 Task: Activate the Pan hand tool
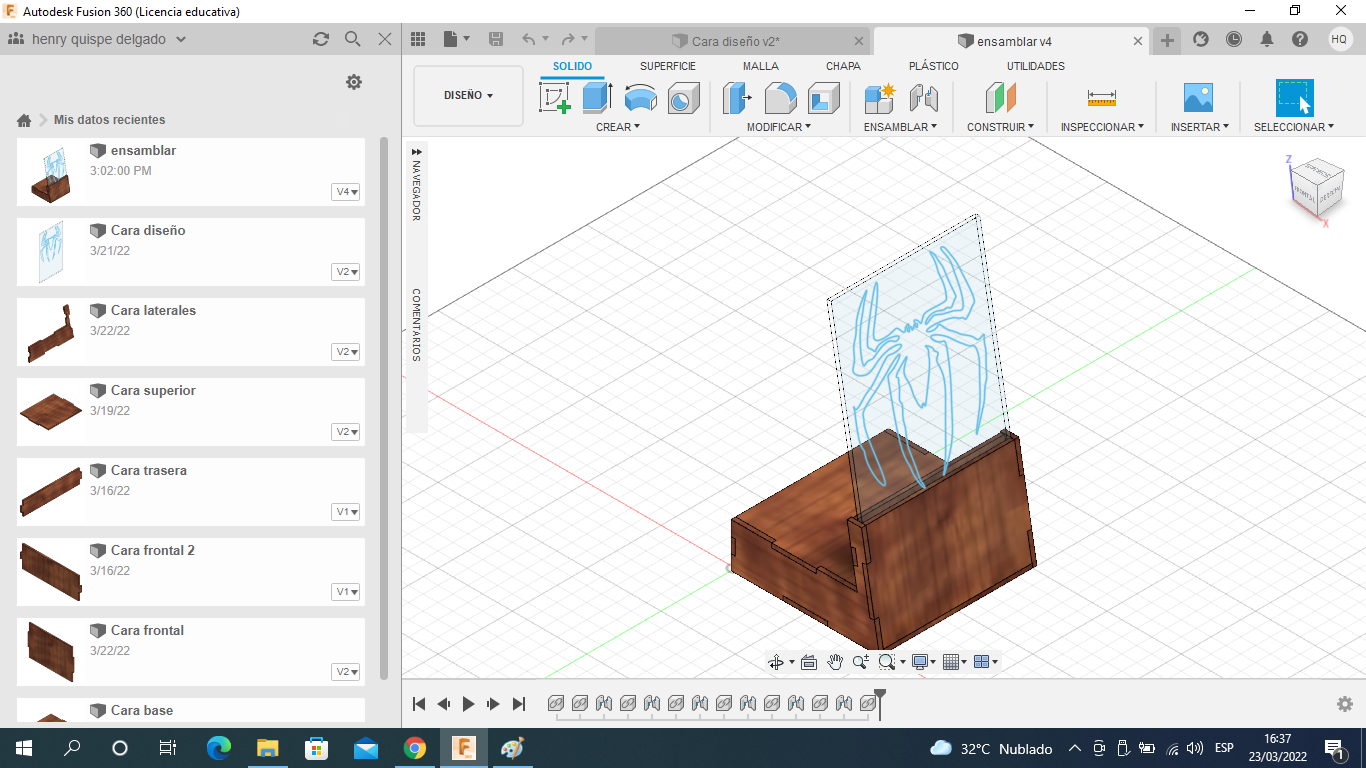[x=835, y=662]
